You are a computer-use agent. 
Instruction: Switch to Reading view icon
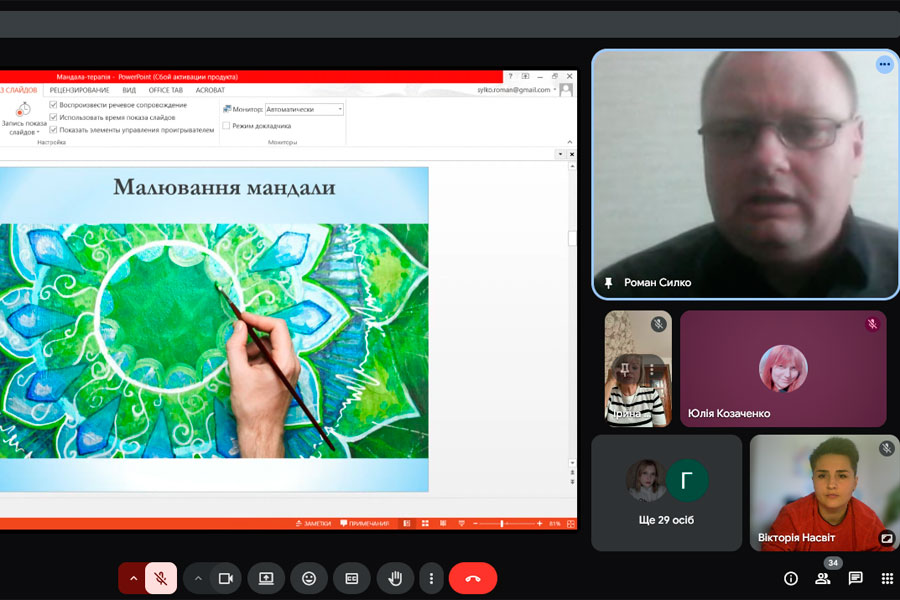[x=443, y=524]
